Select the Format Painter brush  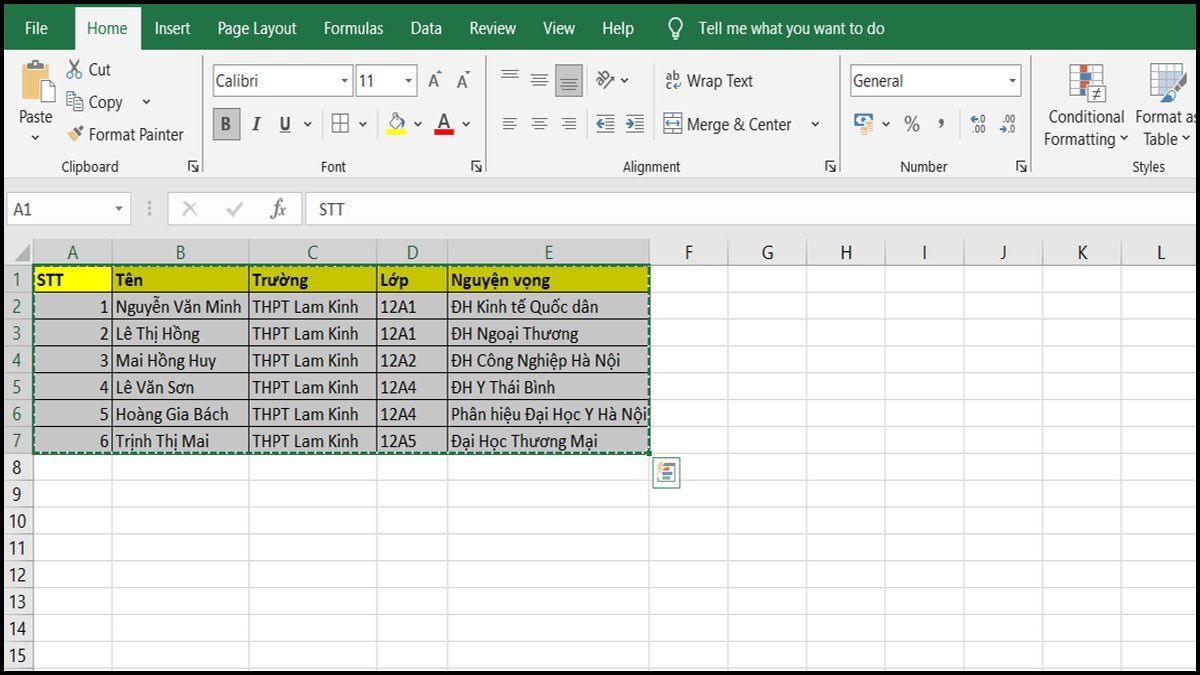pos(74,134)
